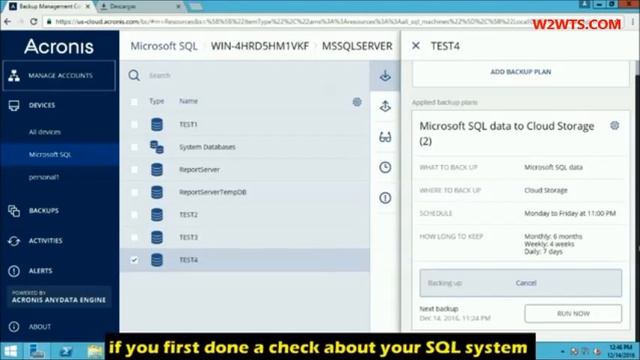This screenshot has width=640, height=360.
Task: Sort by the Type column header
Action: [157, 101]
